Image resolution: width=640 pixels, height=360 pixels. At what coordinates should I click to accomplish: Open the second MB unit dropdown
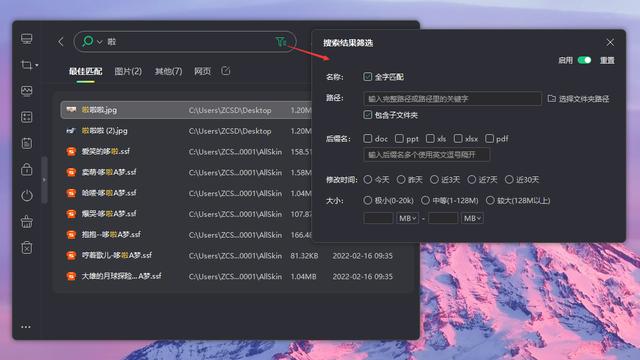tap(472, 218)
